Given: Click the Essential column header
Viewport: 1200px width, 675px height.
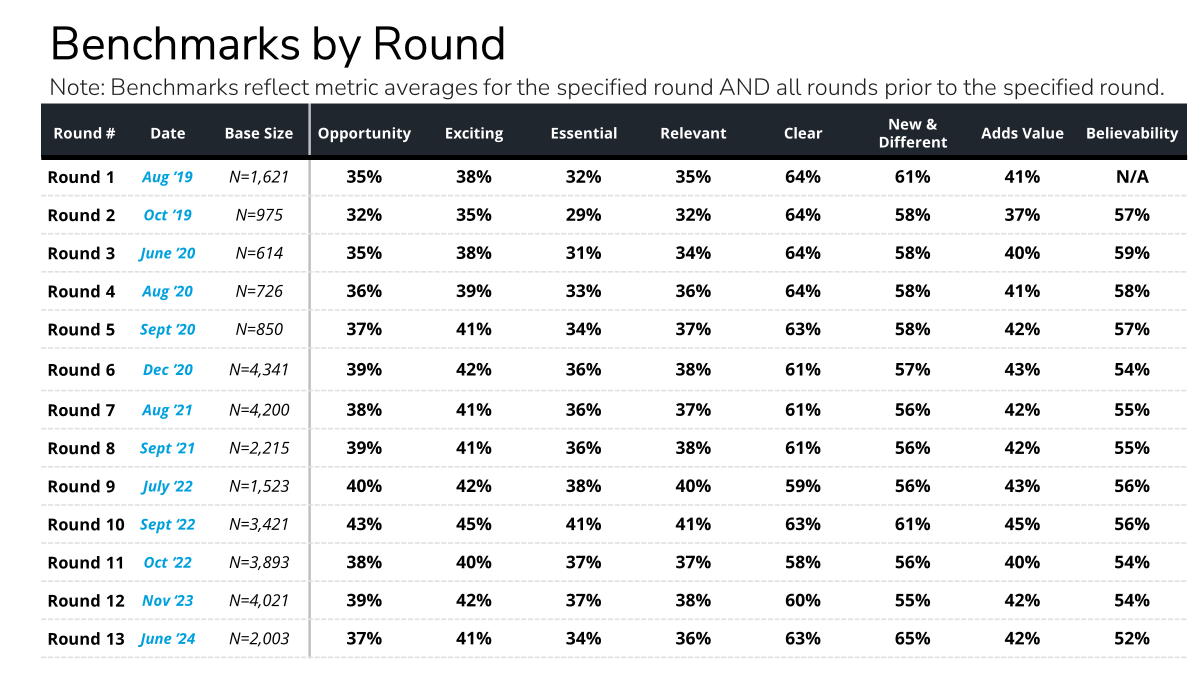Looking at the screenshot, I should pos(583,133).
